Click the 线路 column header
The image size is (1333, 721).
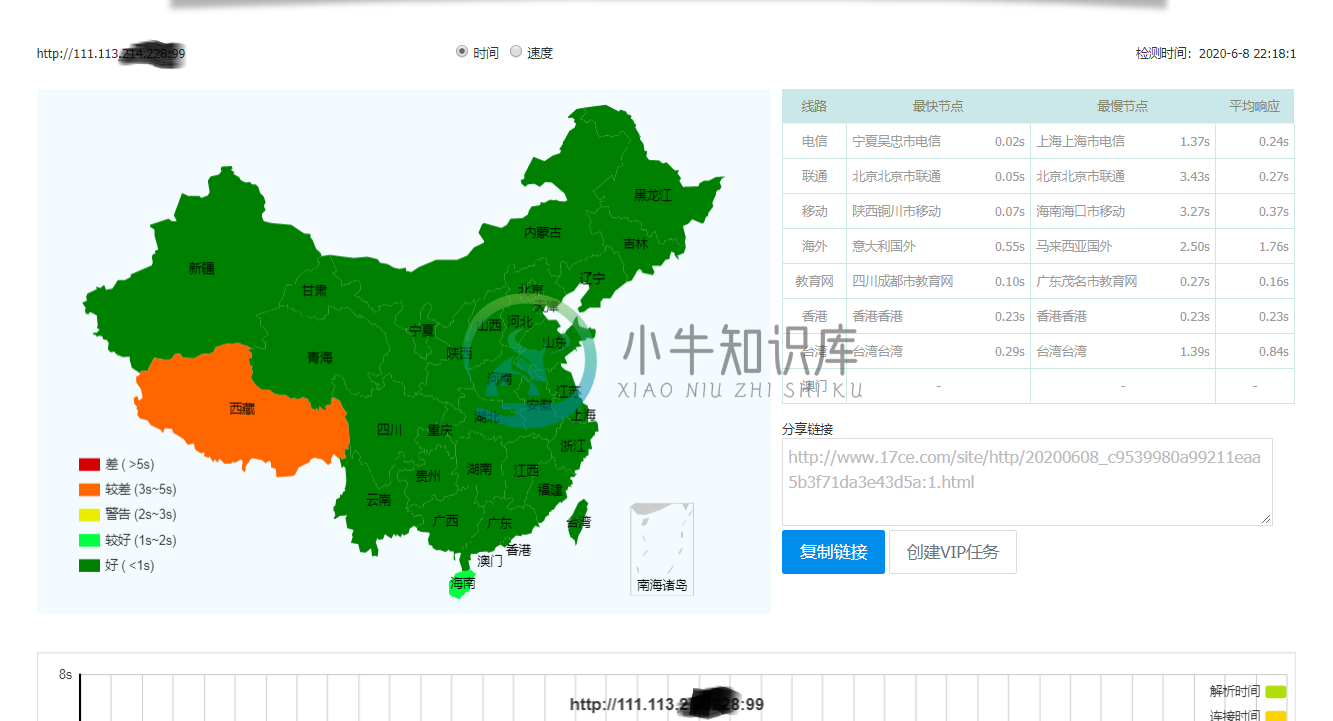tap(814, 106)
